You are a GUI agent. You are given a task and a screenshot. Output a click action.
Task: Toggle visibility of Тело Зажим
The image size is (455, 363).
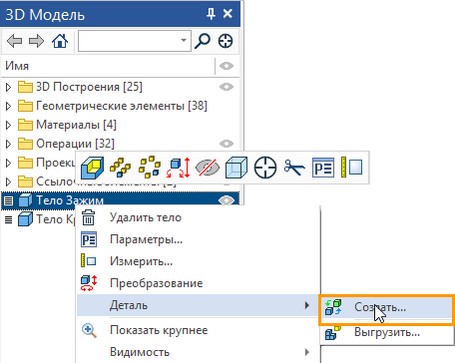[x=226, y=200]
